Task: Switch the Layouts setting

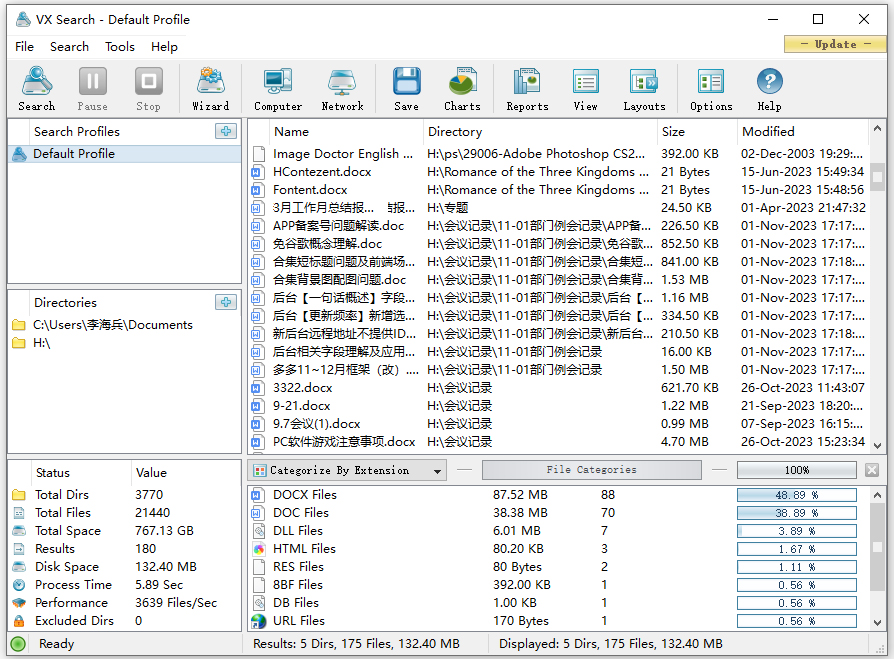Action: point(644,89)
